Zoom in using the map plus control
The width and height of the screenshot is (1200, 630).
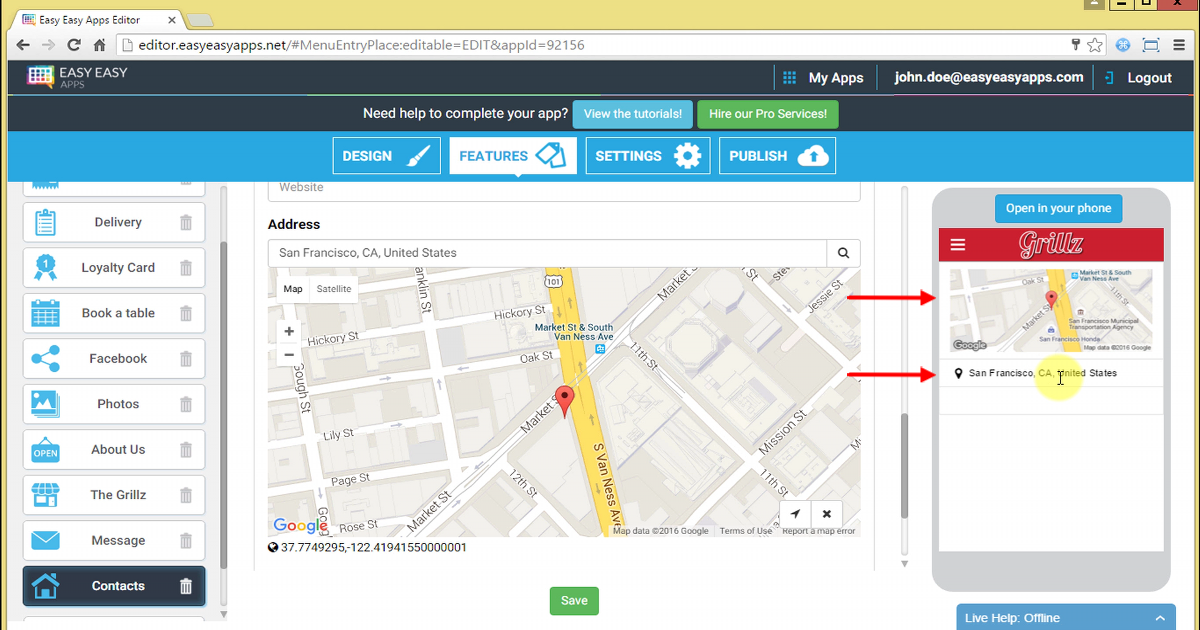(x=288, y=330)
